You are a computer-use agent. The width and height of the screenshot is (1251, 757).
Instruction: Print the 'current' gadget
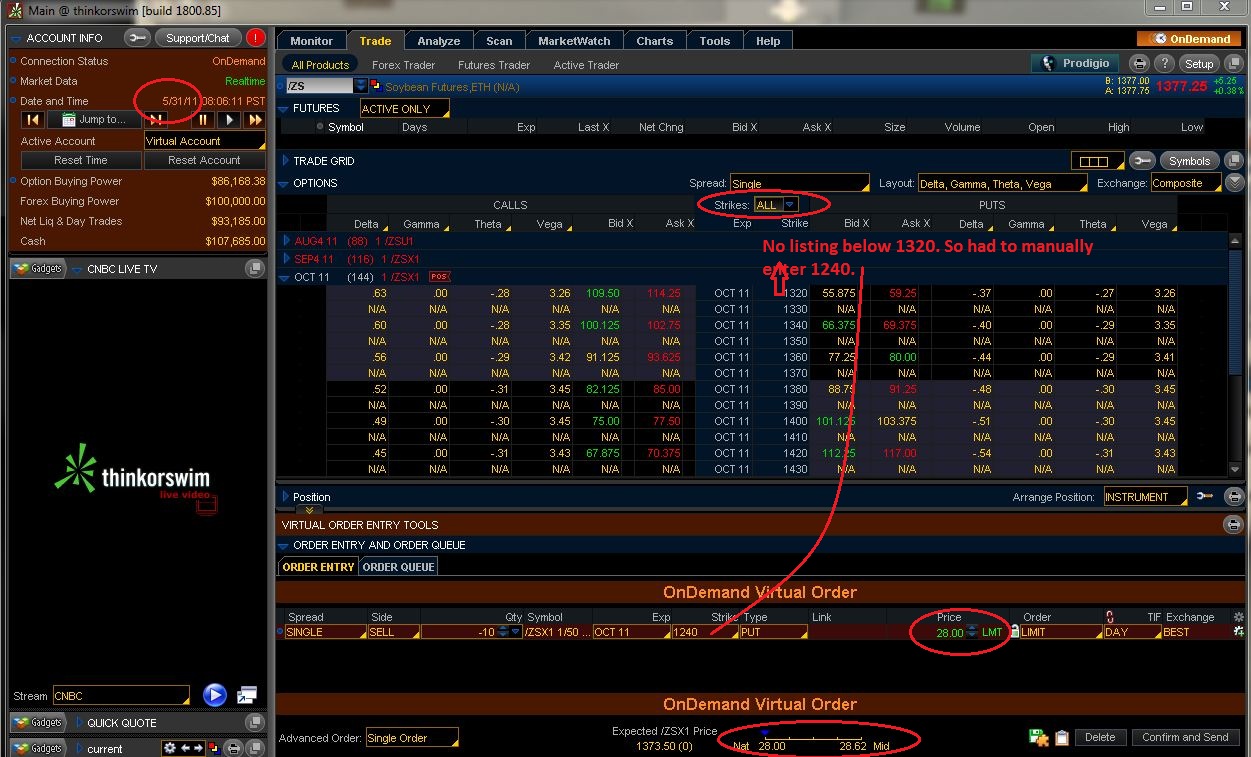232,748
